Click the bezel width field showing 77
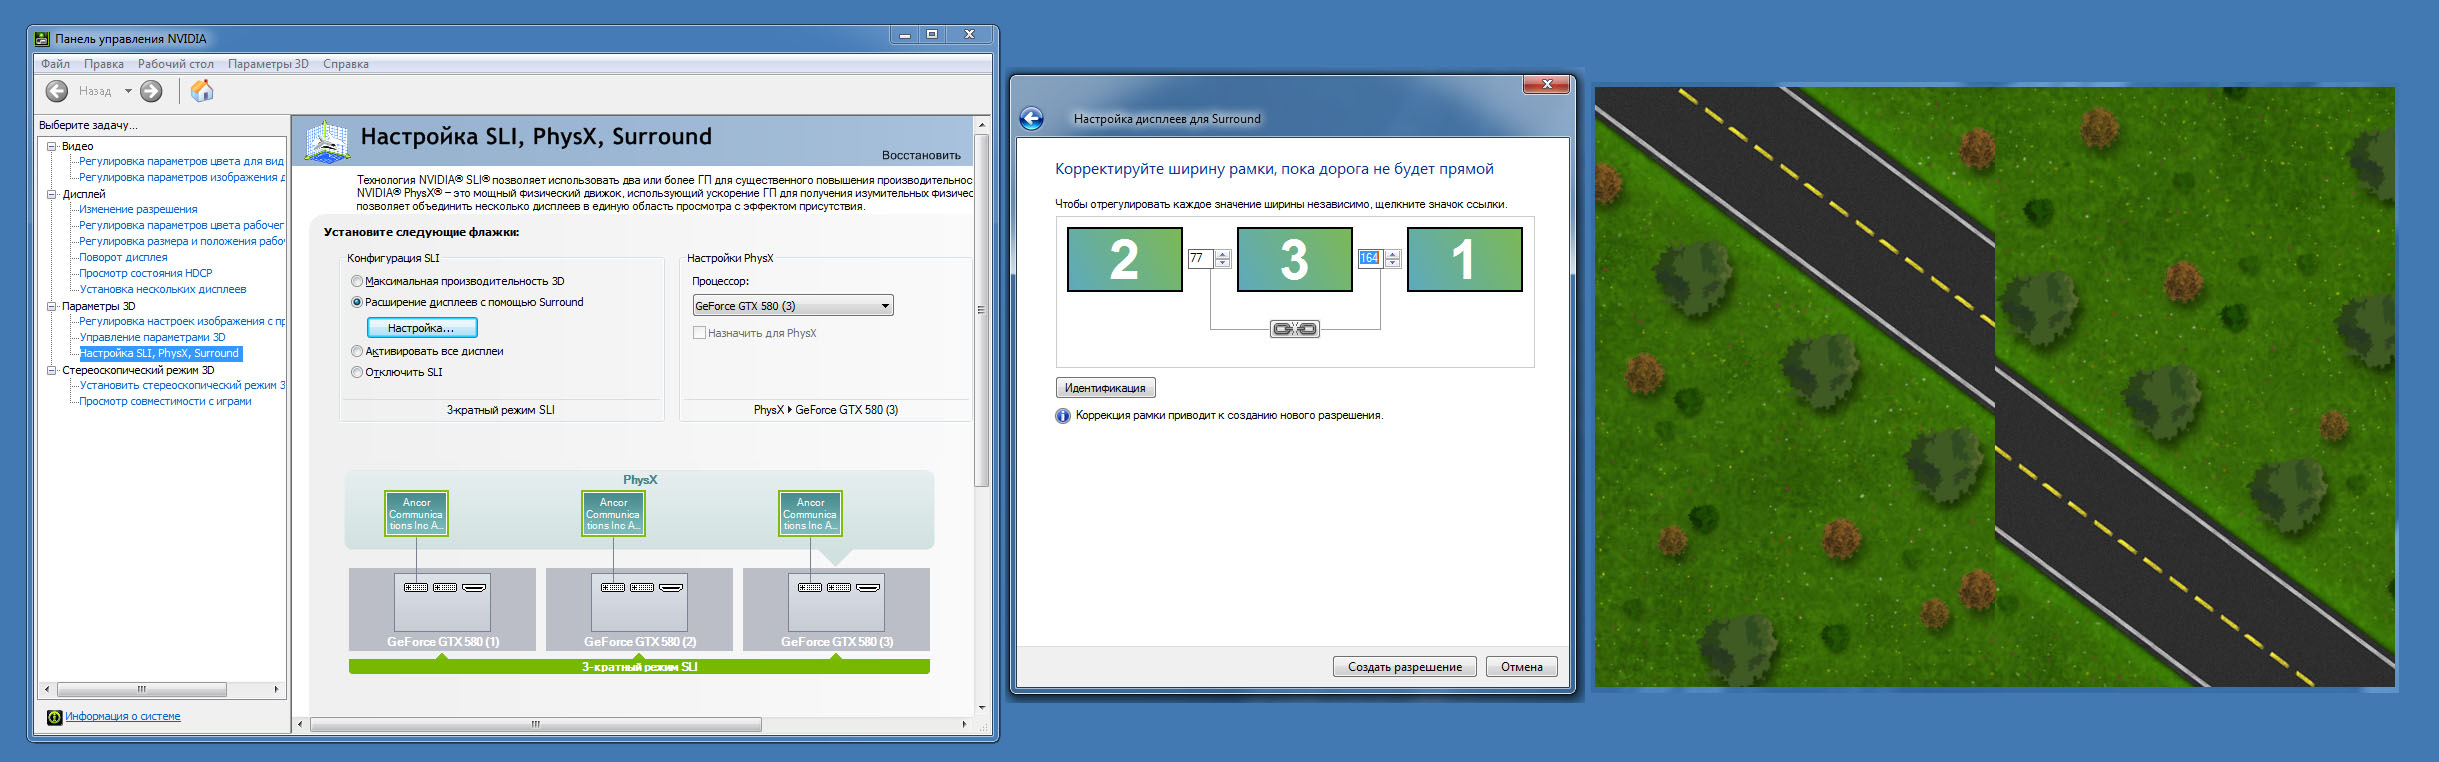The width and height of the screenshot is (2439, 762). (1199, 259)
